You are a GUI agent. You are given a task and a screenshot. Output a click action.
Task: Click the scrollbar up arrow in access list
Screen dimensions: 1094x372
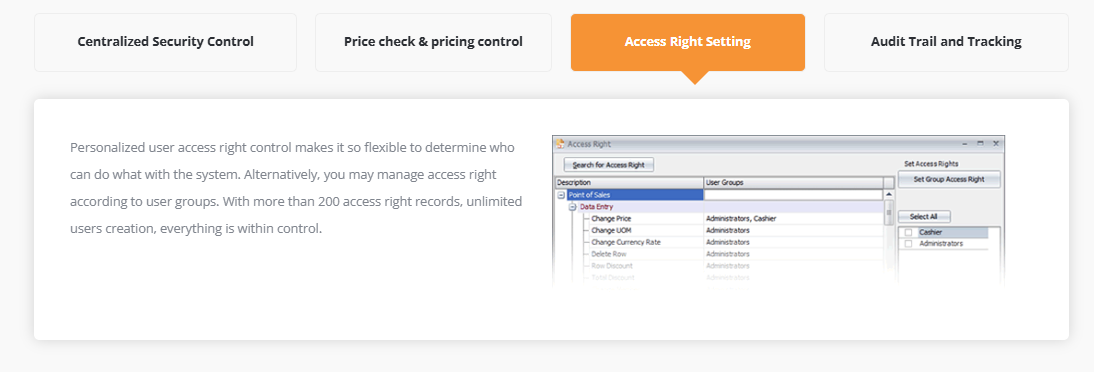[889, 195]
